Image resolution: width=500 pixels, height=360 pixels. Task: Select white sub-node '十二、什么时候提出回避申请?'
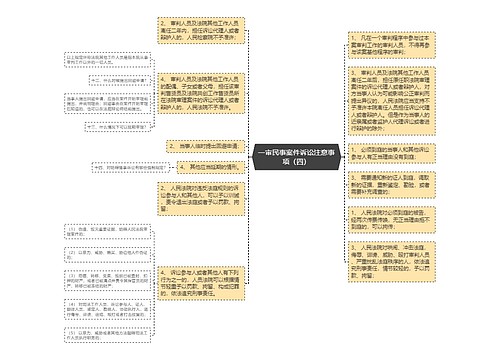tap(120, 81)
